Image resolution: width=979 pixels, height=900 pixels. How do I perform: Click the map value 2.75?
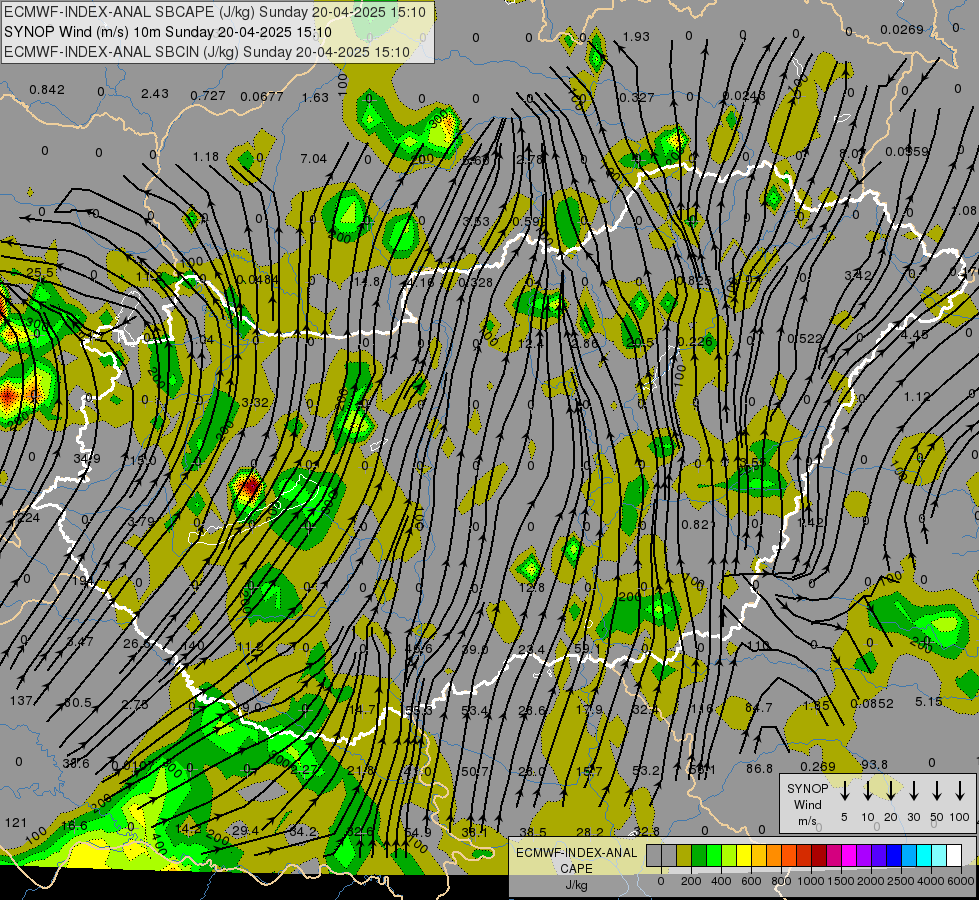tap(135, 705)
